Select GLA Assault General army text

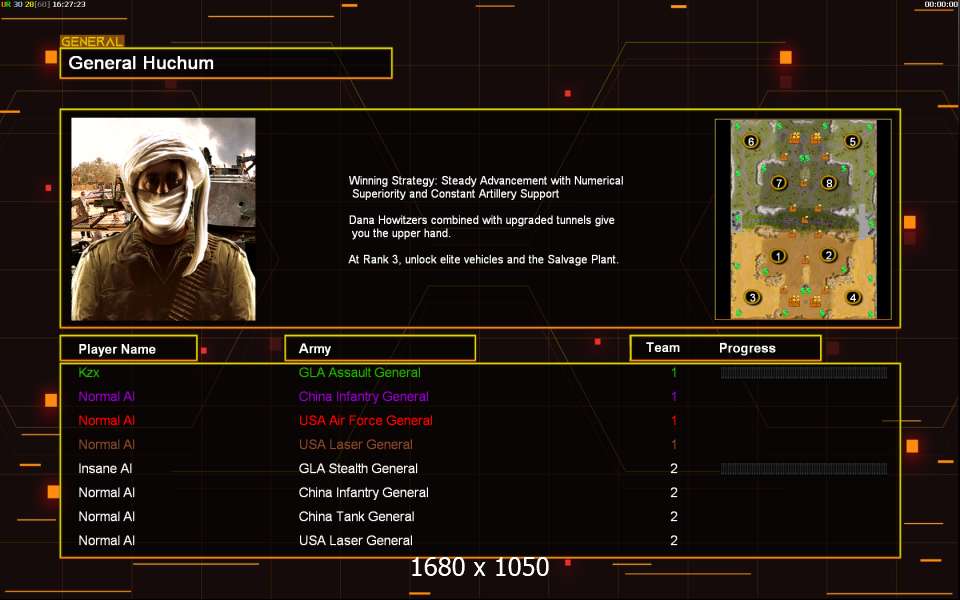click(359, 372)
